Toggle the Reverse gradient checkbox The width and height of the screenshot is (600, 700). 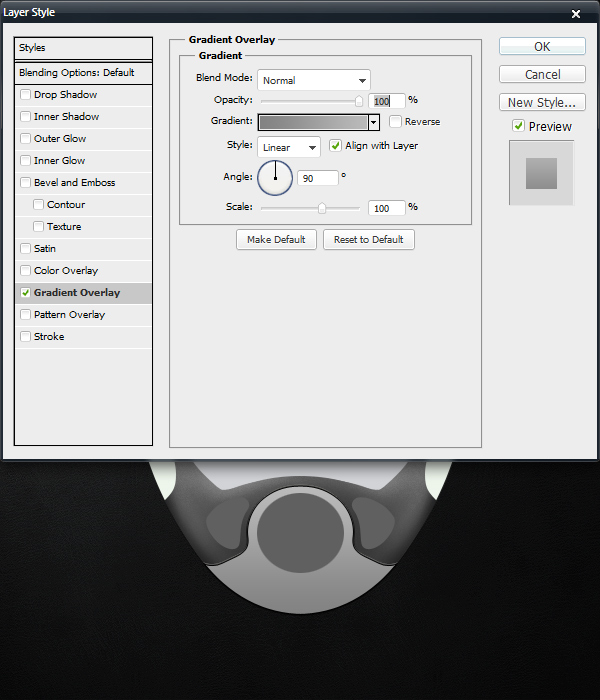click(x=395, y=121)
